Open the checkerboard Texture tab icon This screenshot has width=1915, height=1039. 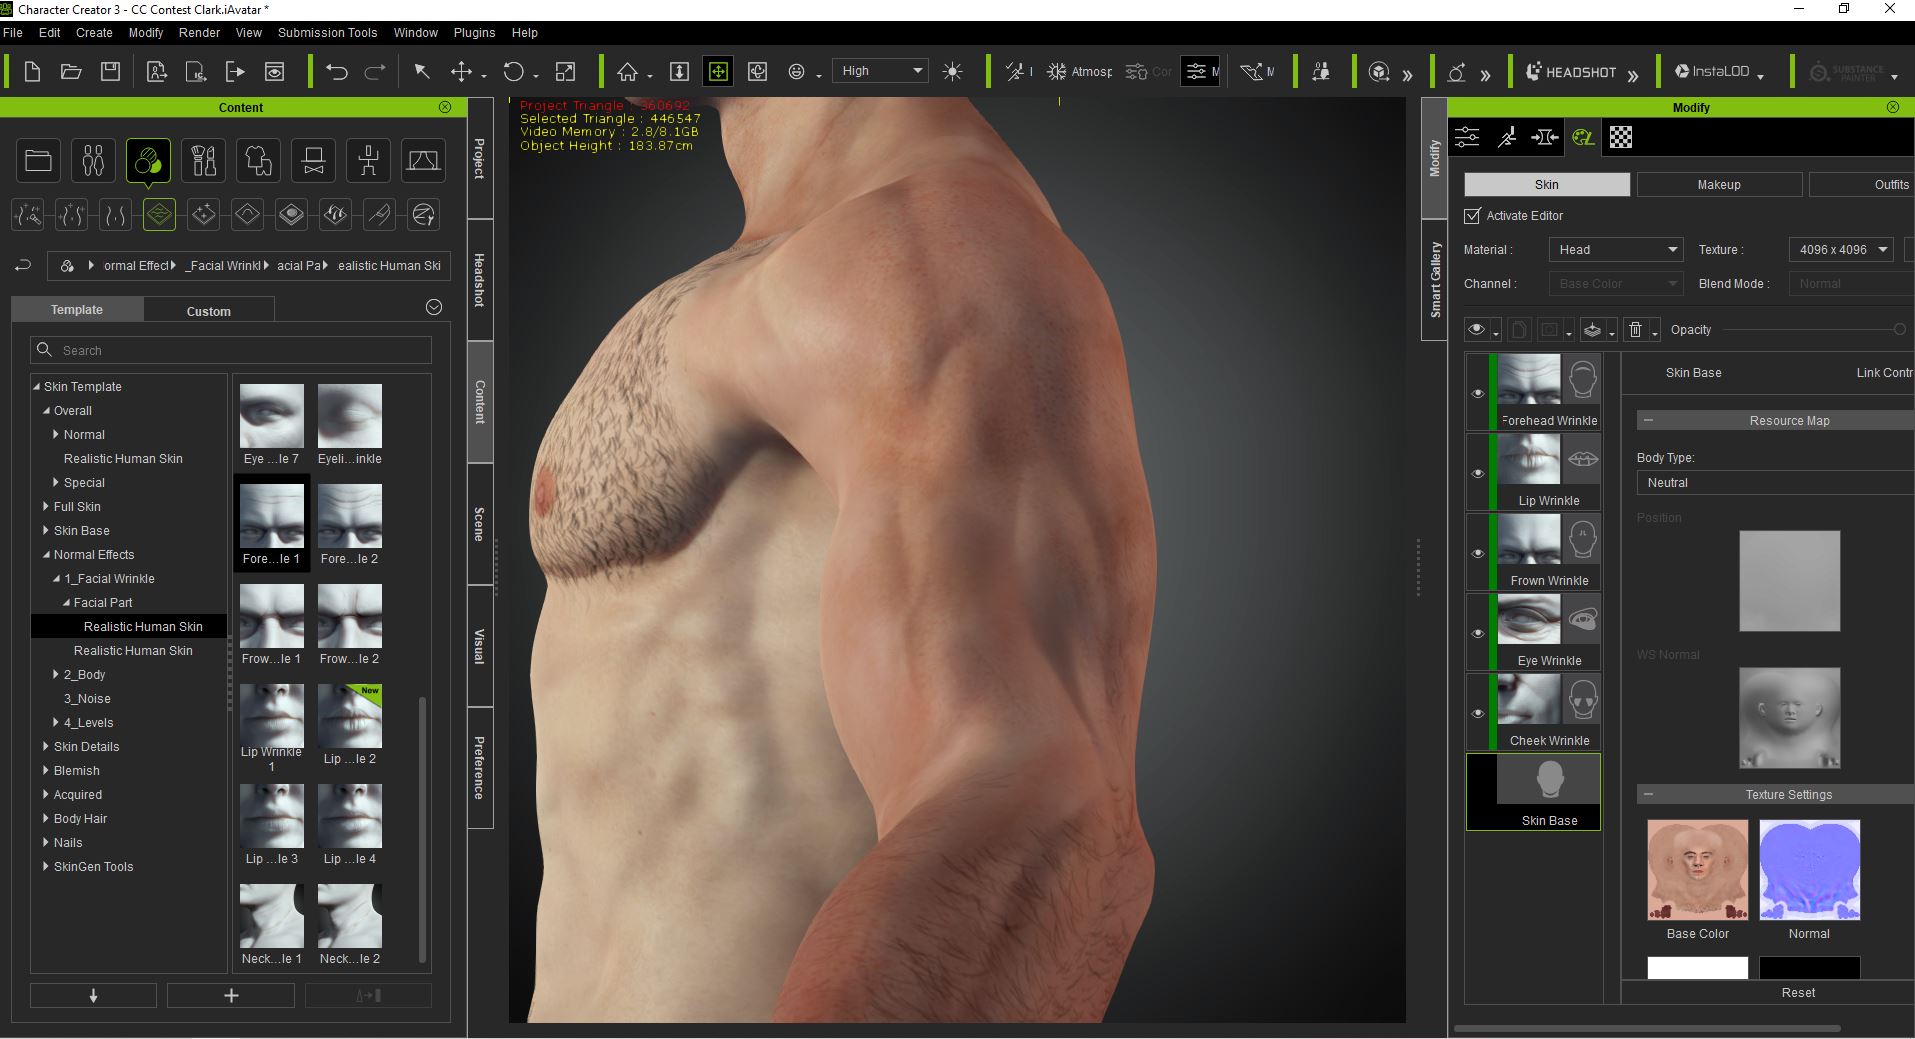click(1621, 137)
